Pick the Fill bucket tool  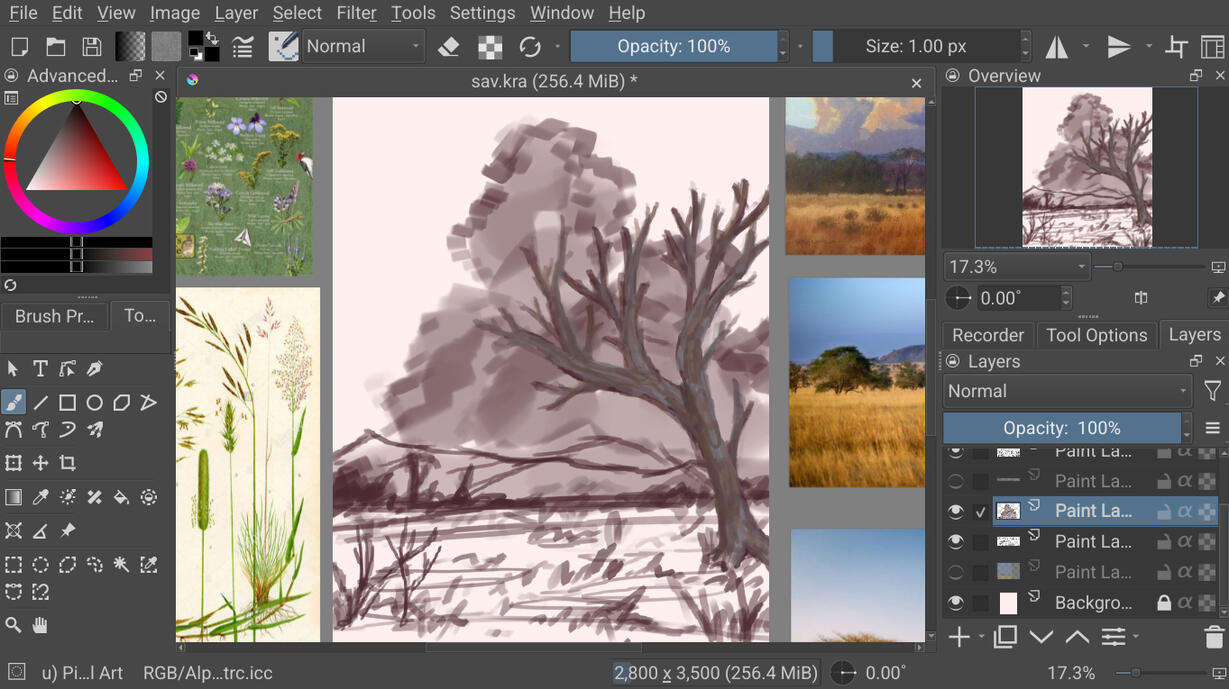[x=121, y=497]
